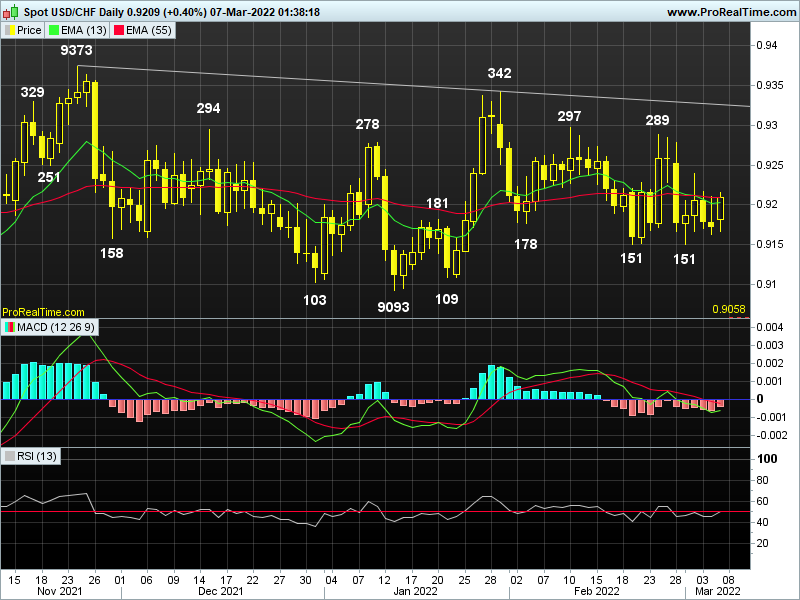Click the Mar 2022 month label

point(718,591)
